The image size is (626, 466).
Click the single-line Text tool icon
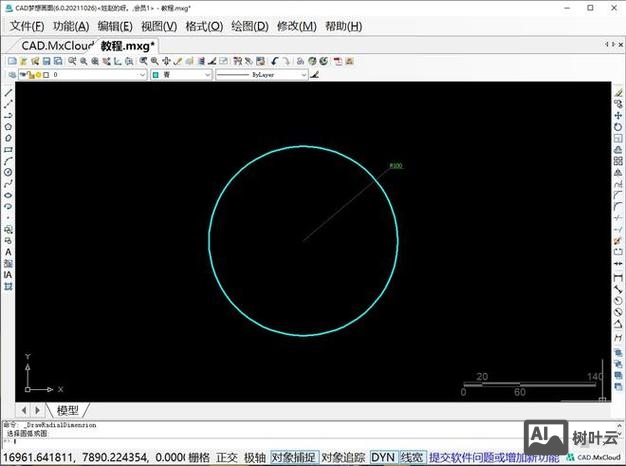(8, 252)
